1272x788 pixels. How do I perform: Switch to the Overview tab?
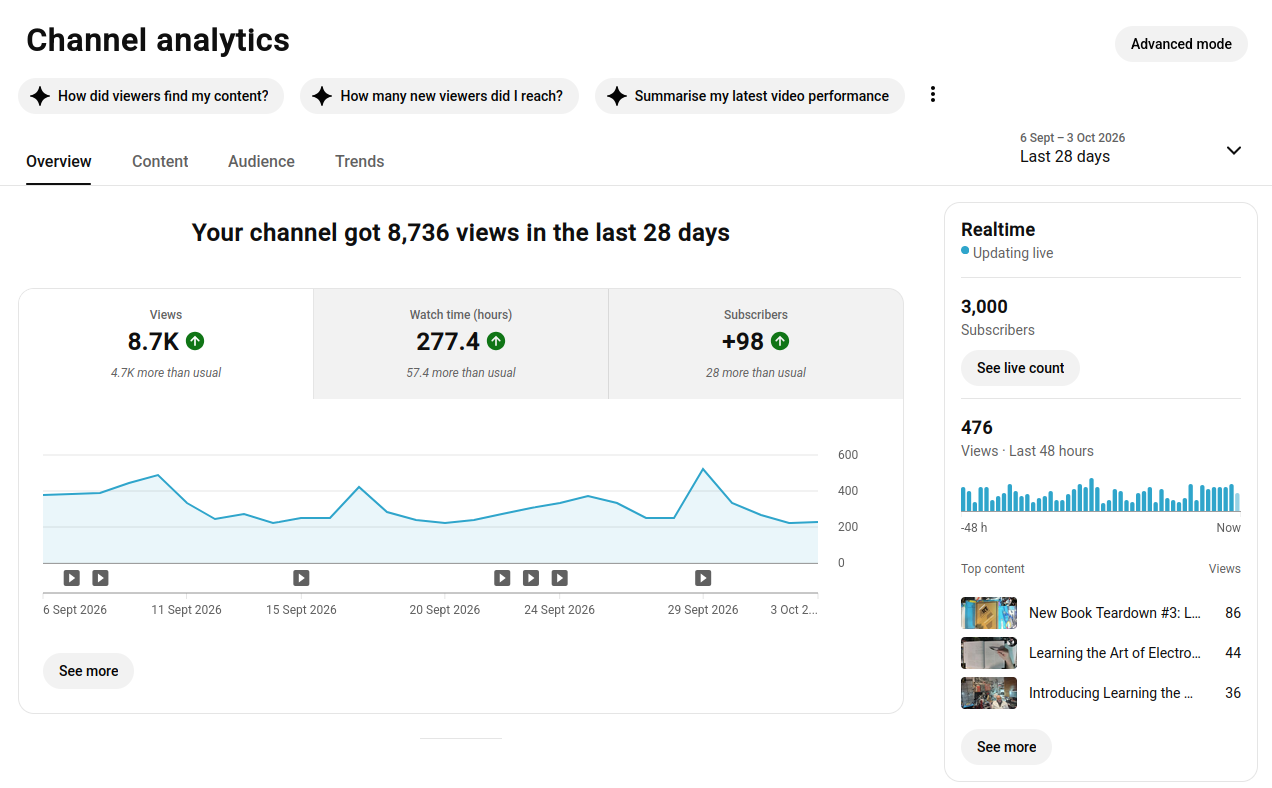point(59,161)
